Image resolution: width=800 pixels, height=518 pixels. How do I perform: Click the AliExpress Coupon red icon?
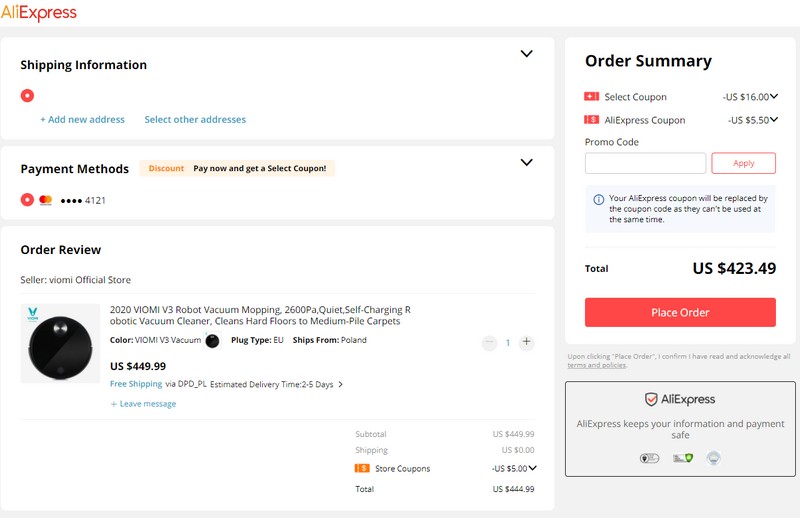tap(591, 120)
